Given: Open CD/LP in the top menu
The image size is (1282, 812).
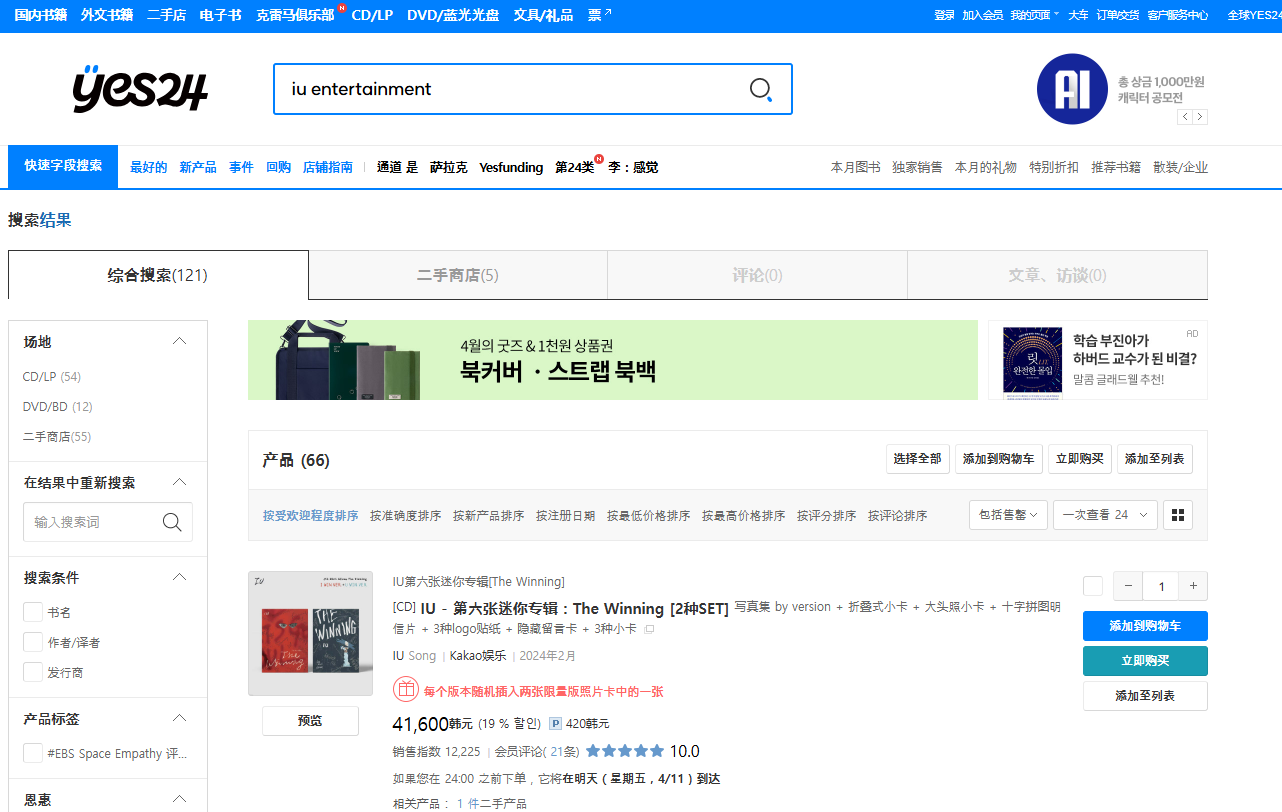Looking at the screenshot, I should (x=372, y=15).
